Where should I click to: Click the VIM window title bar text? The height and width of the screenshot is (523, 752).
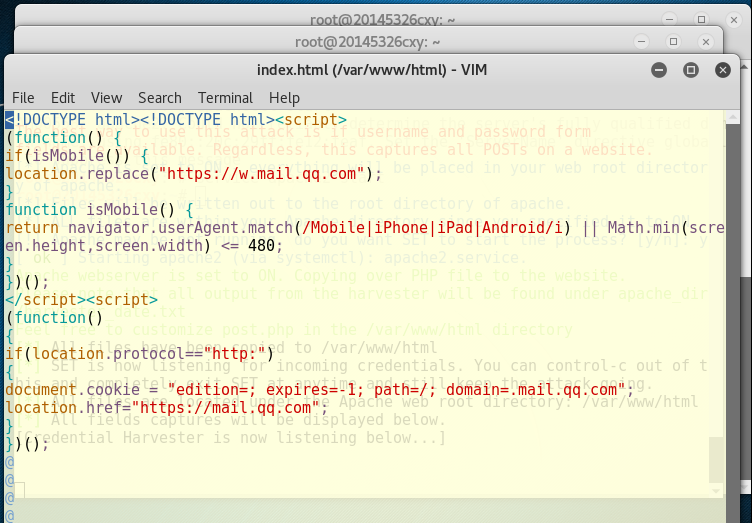coord(372,70)
